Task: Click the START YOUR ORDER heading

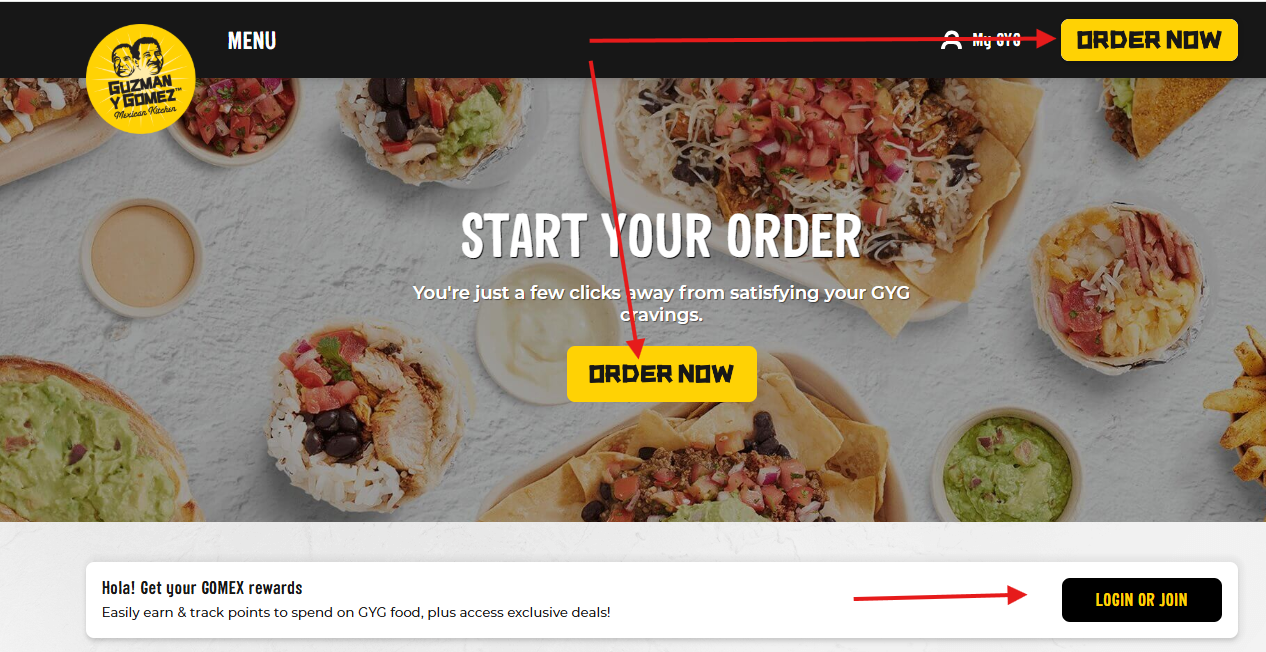Action: pos(661,236)
